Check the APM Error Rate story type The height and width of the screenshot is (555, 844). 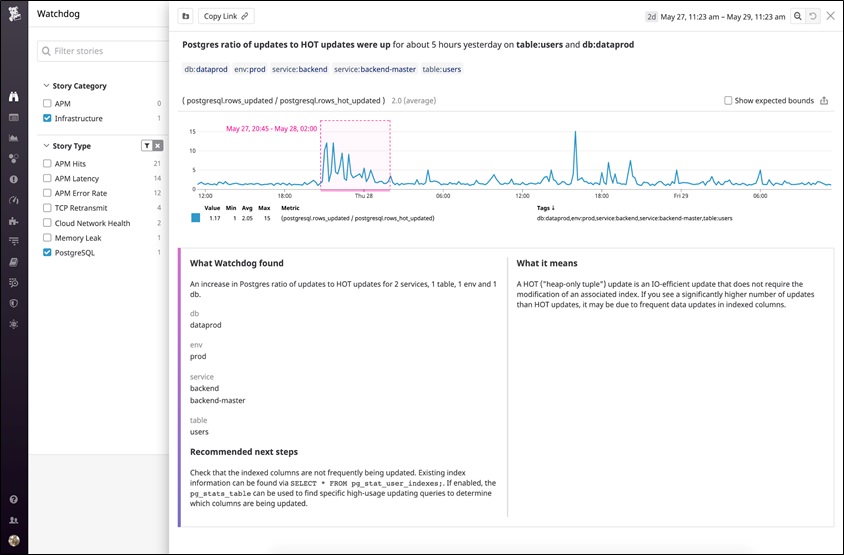pos(47,193)
